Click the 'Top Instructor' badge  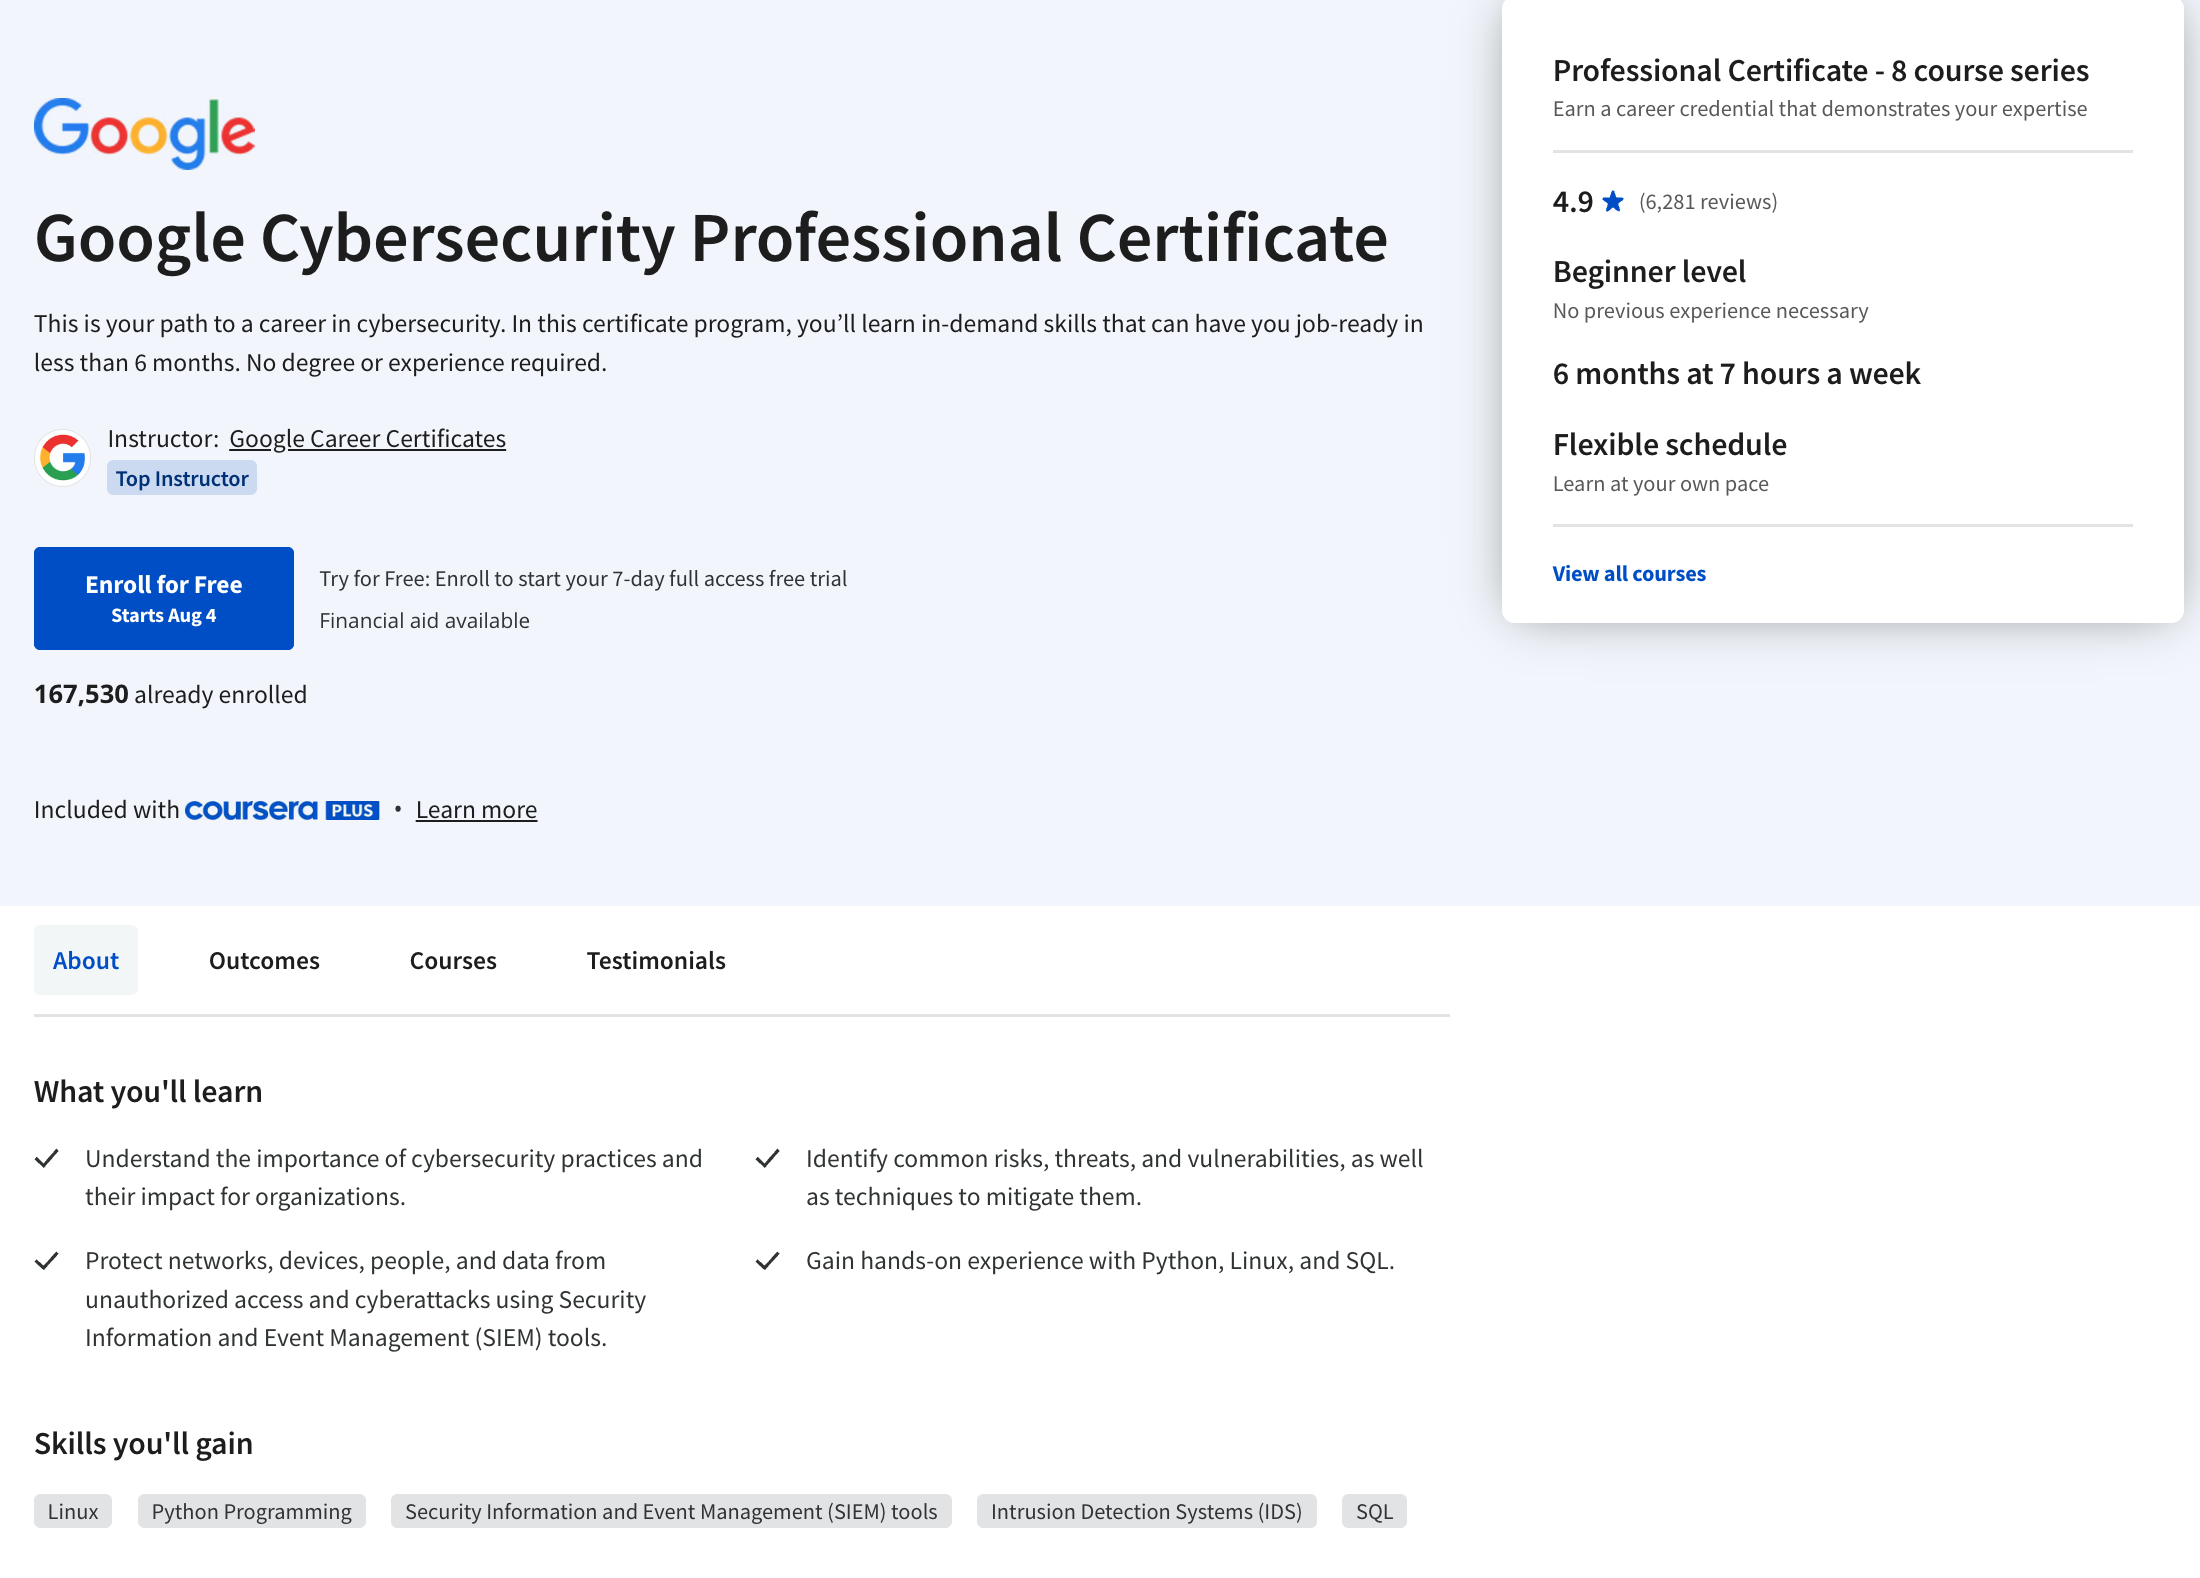point(181,477)
